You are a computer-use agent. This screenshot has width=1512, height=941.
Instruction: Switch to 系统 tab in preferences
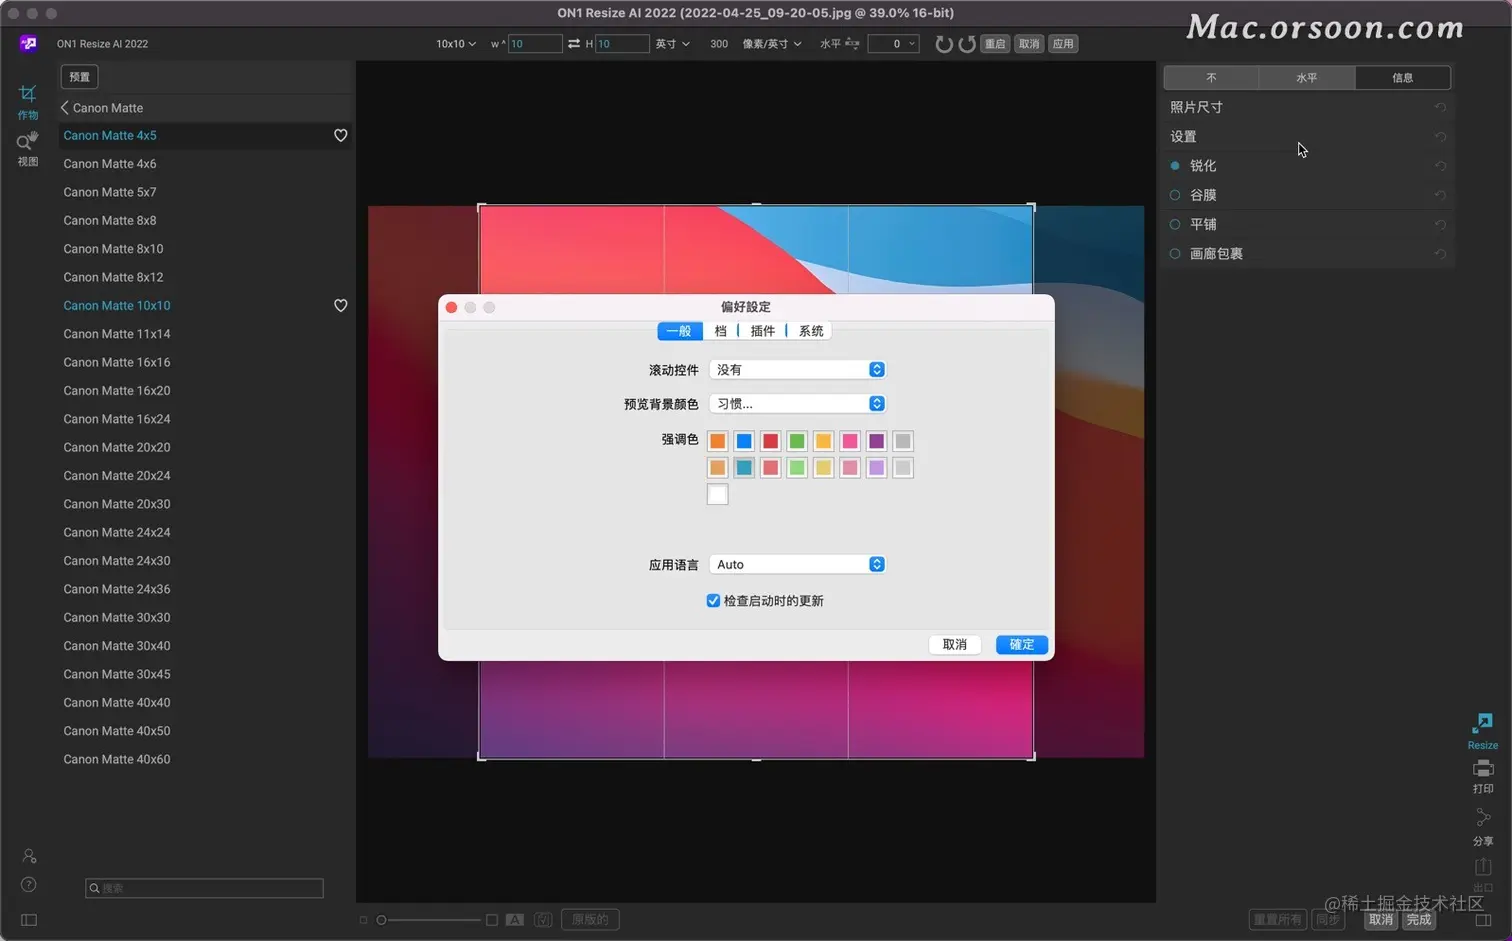click(811, 331)
